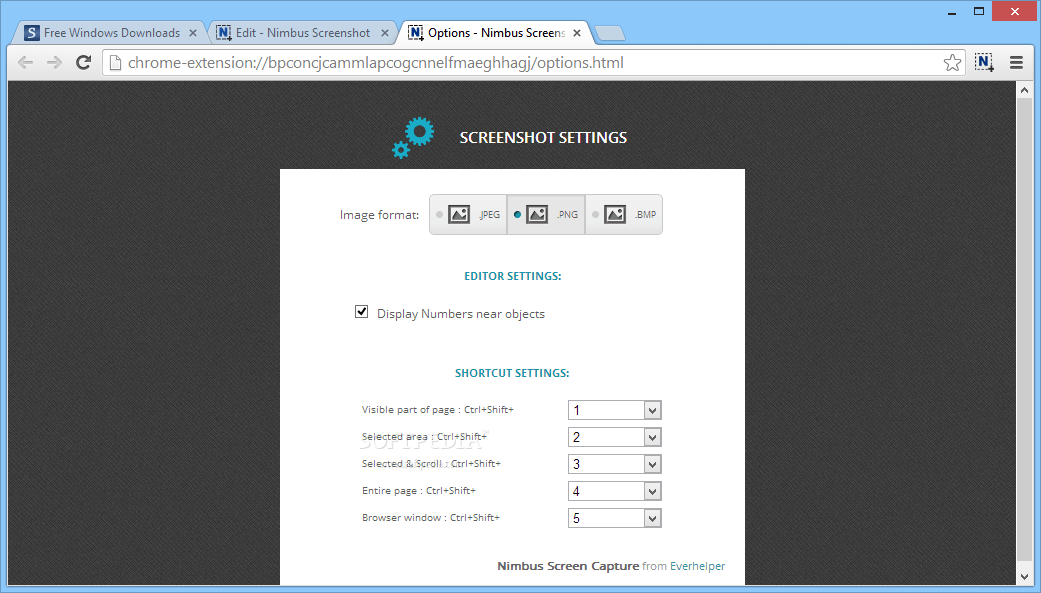Click the BMP image format picture icon

point(615,214)
